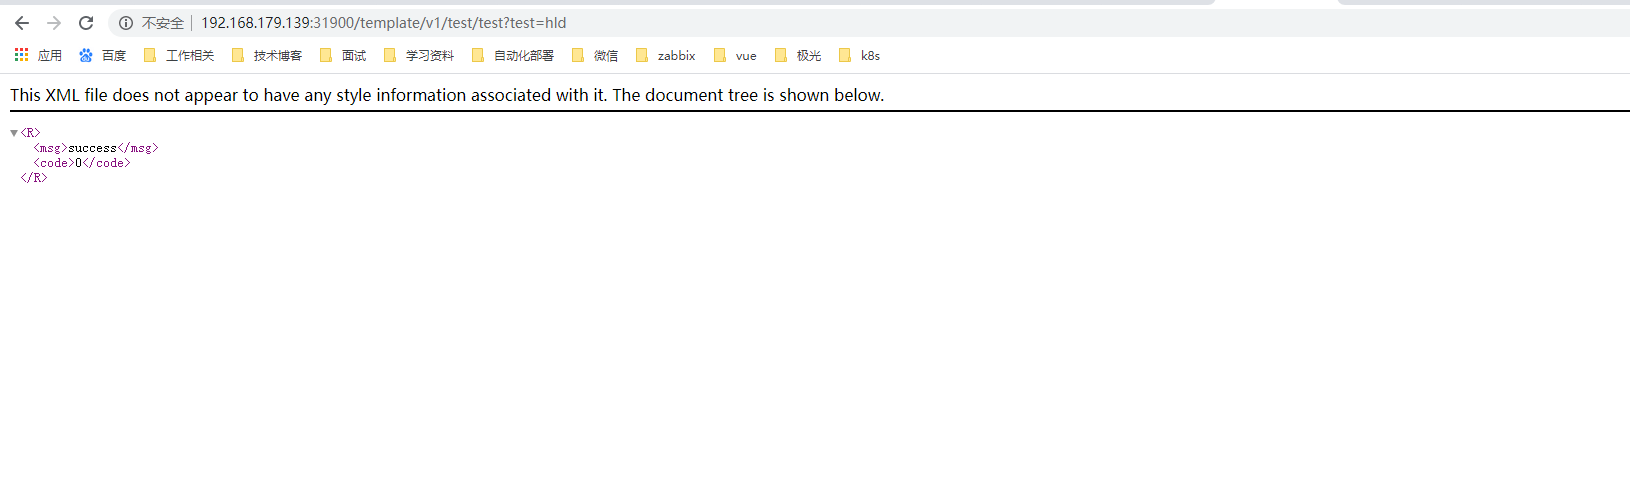Screen dimensions: 1630x493
Task: Open the 技术博客 bookmark folder
Action: pyautogui.click(x=267, y=56)
